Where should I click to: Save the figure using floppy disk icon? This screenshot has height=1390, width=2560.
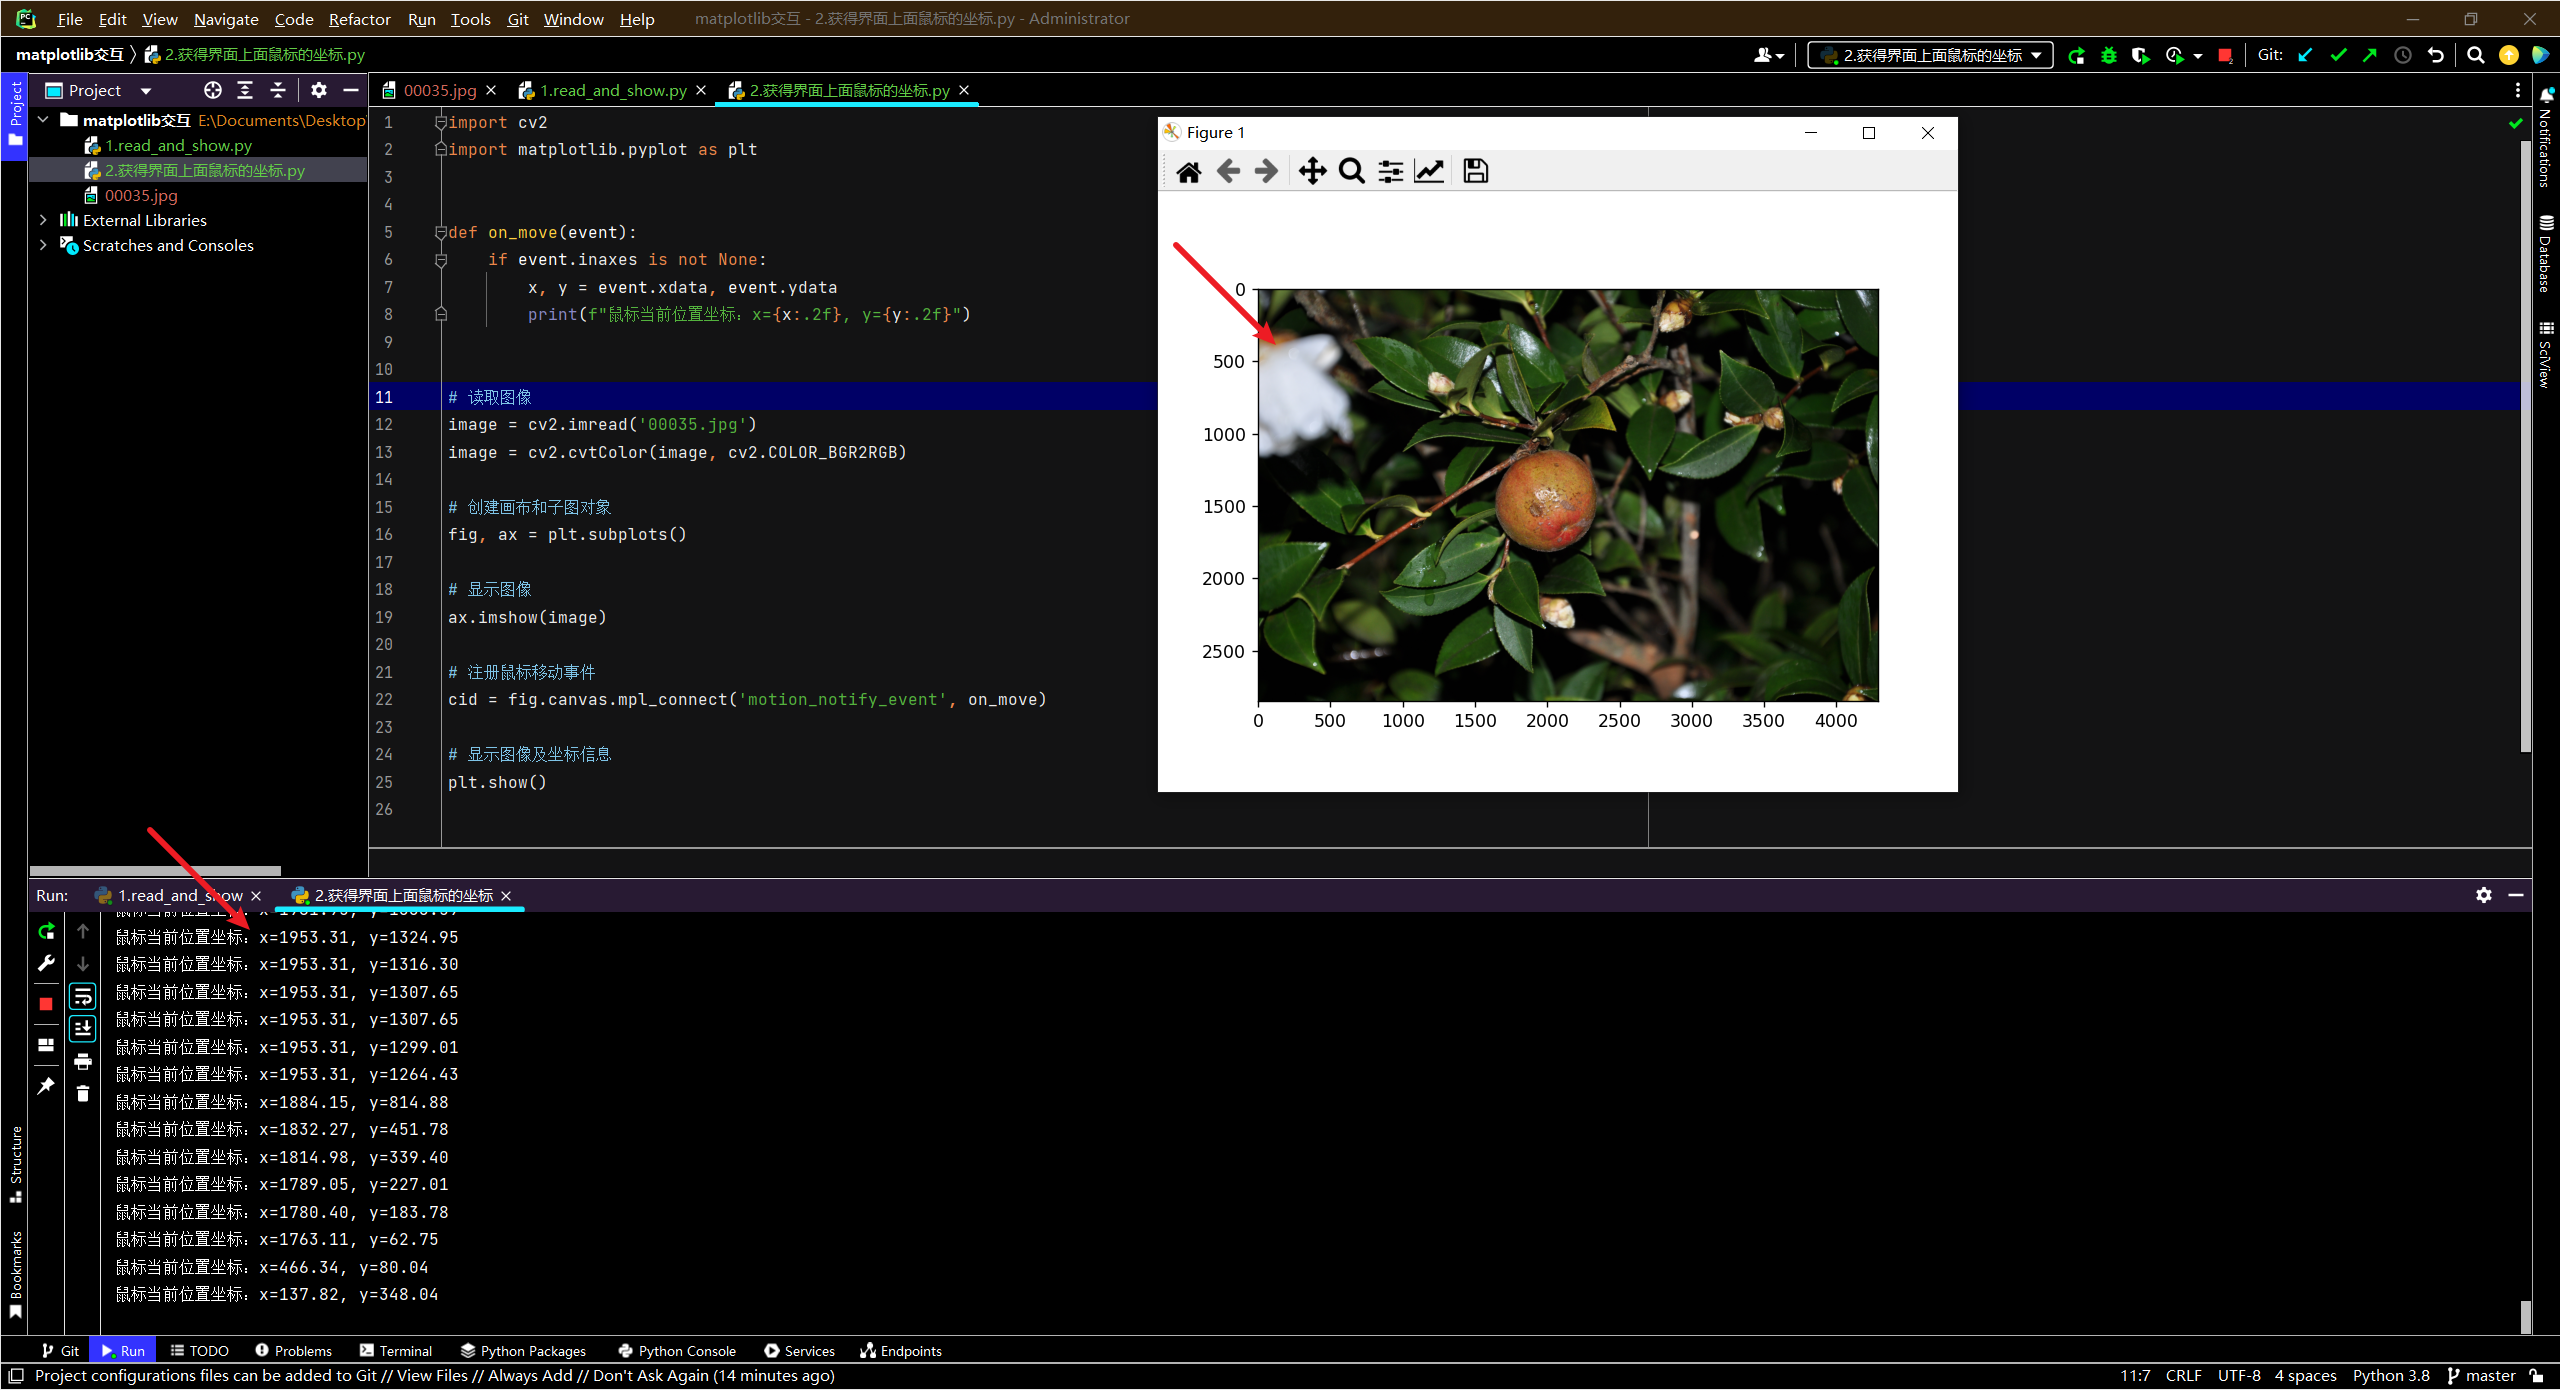[1475, 172]
